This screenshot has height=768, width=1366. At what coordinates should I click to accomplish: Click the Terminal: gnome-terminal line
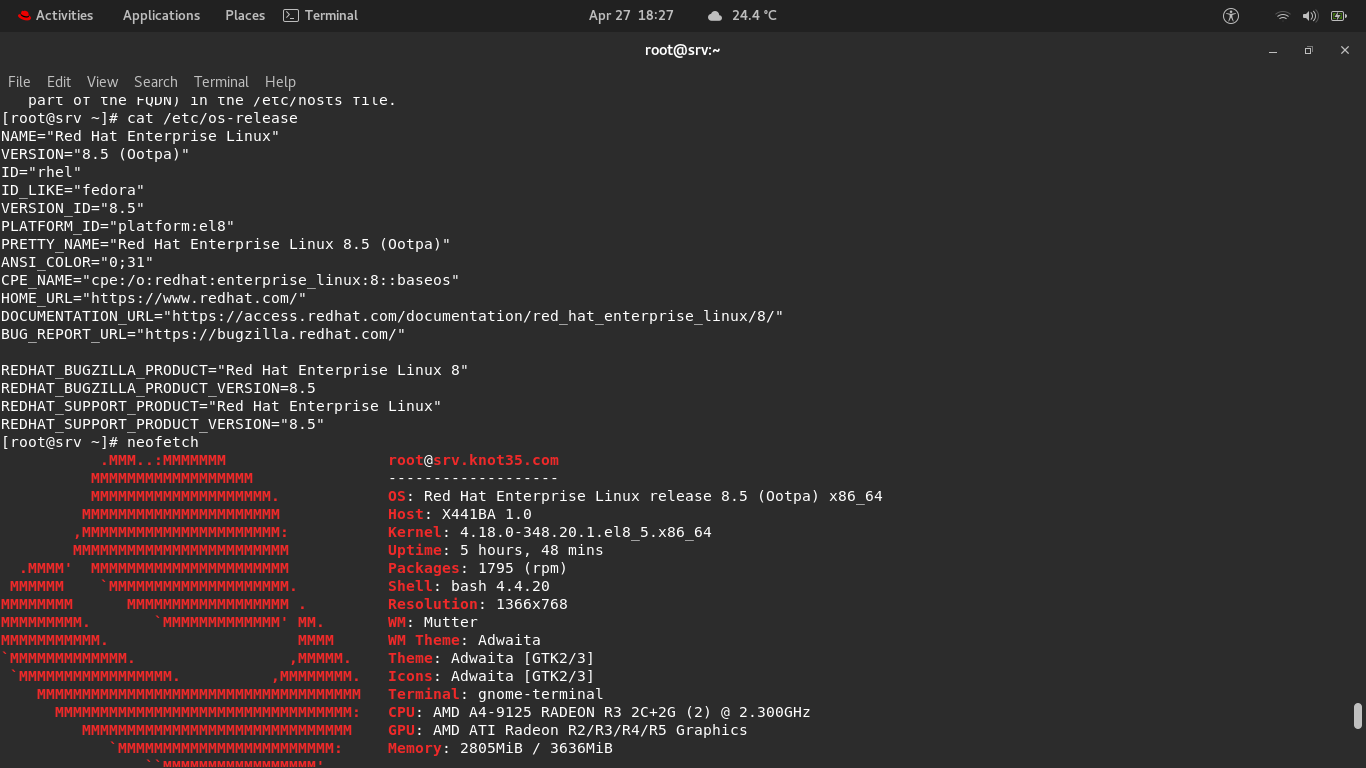[x=496, y=694]
